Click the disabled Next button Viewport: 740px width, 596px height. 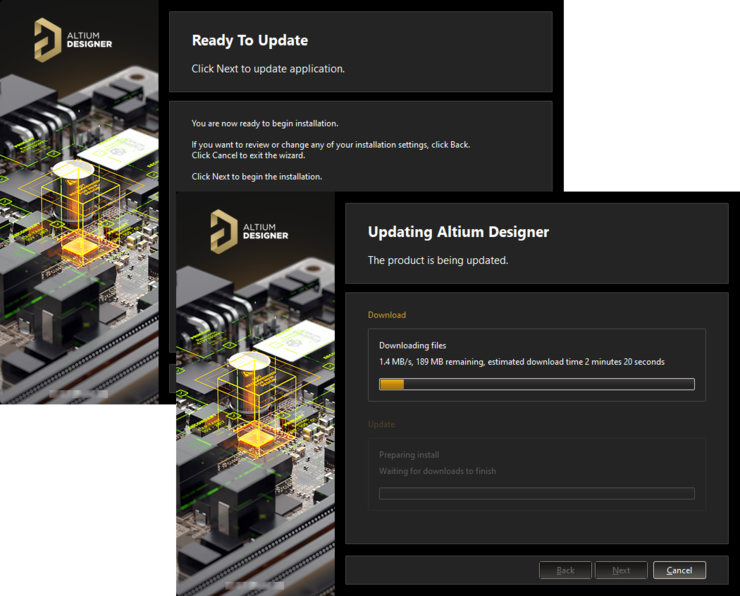621,570
